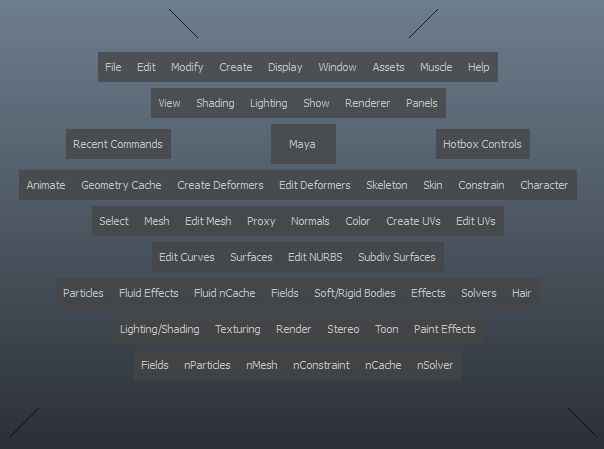The image size is (604, 449).
Task: Open the nSolver menu
Action: point(435,365)
